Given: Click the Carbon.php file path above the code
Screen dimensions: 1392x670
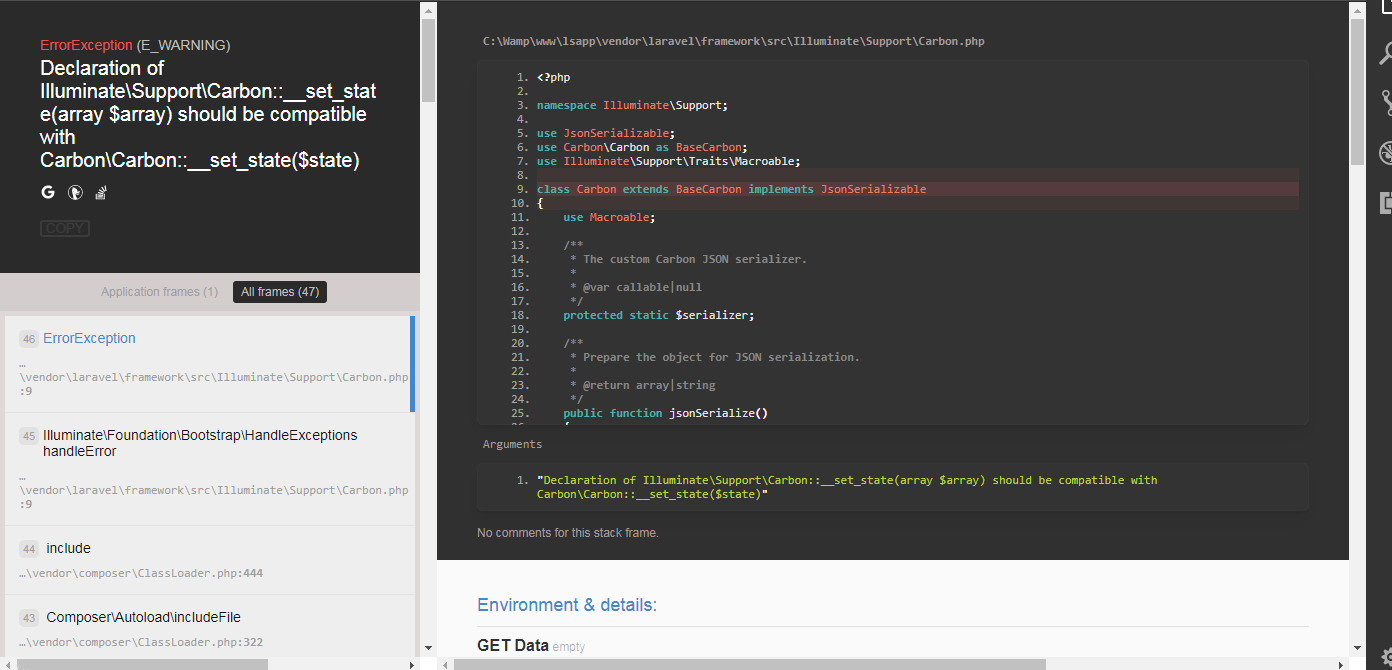Looking at the screenshot, I should tap(733, 42).
